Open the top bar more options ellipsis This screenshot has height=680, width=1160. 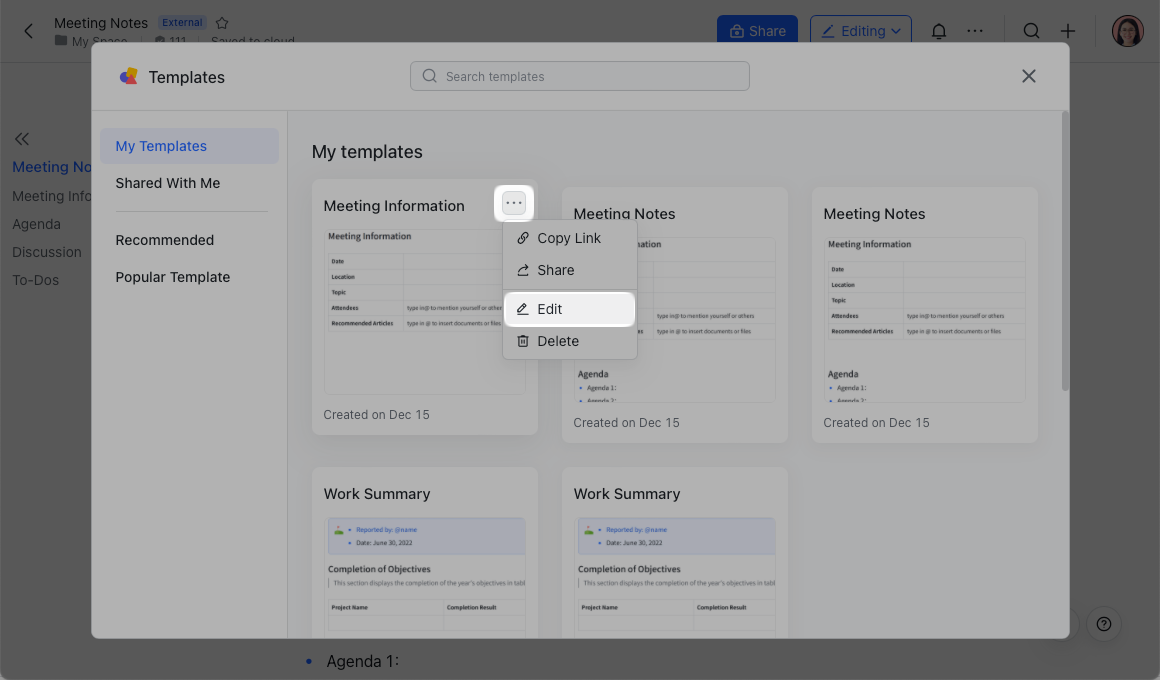975,31
